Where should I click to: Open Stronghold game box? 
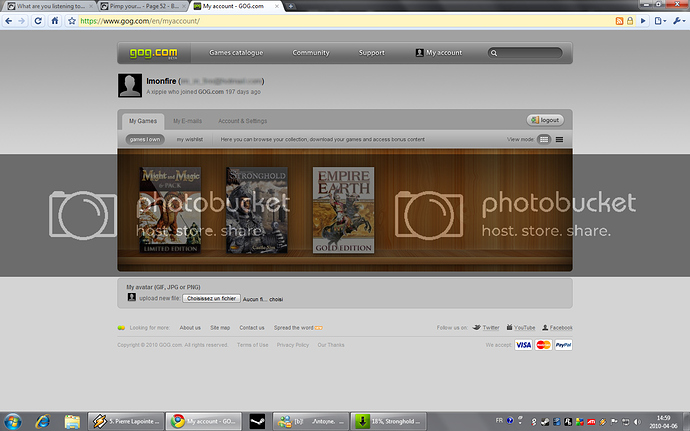tap(257, 210)
